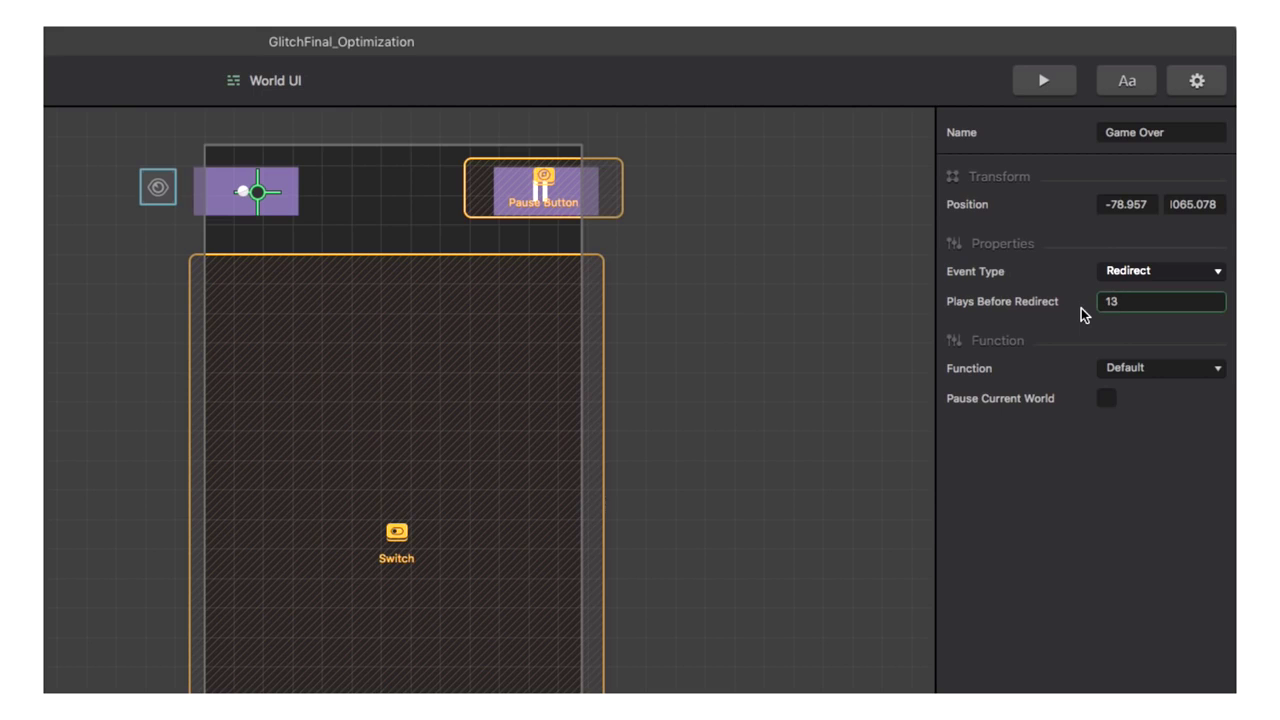Select the yellow Switch node icon

[397, 532]
